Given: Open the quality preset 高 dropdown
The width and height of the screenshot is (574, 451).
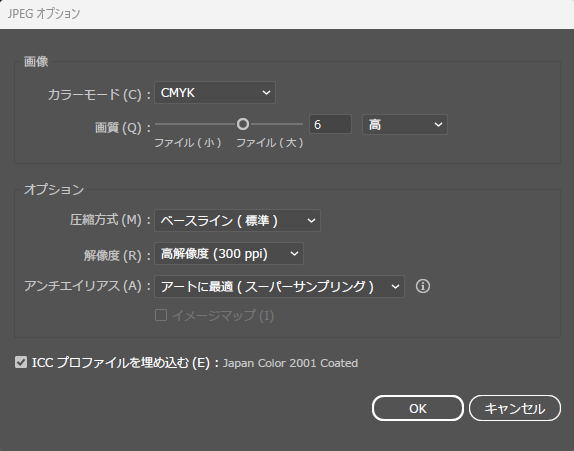Looking at the screenshot, I should (x=405, y=125).
